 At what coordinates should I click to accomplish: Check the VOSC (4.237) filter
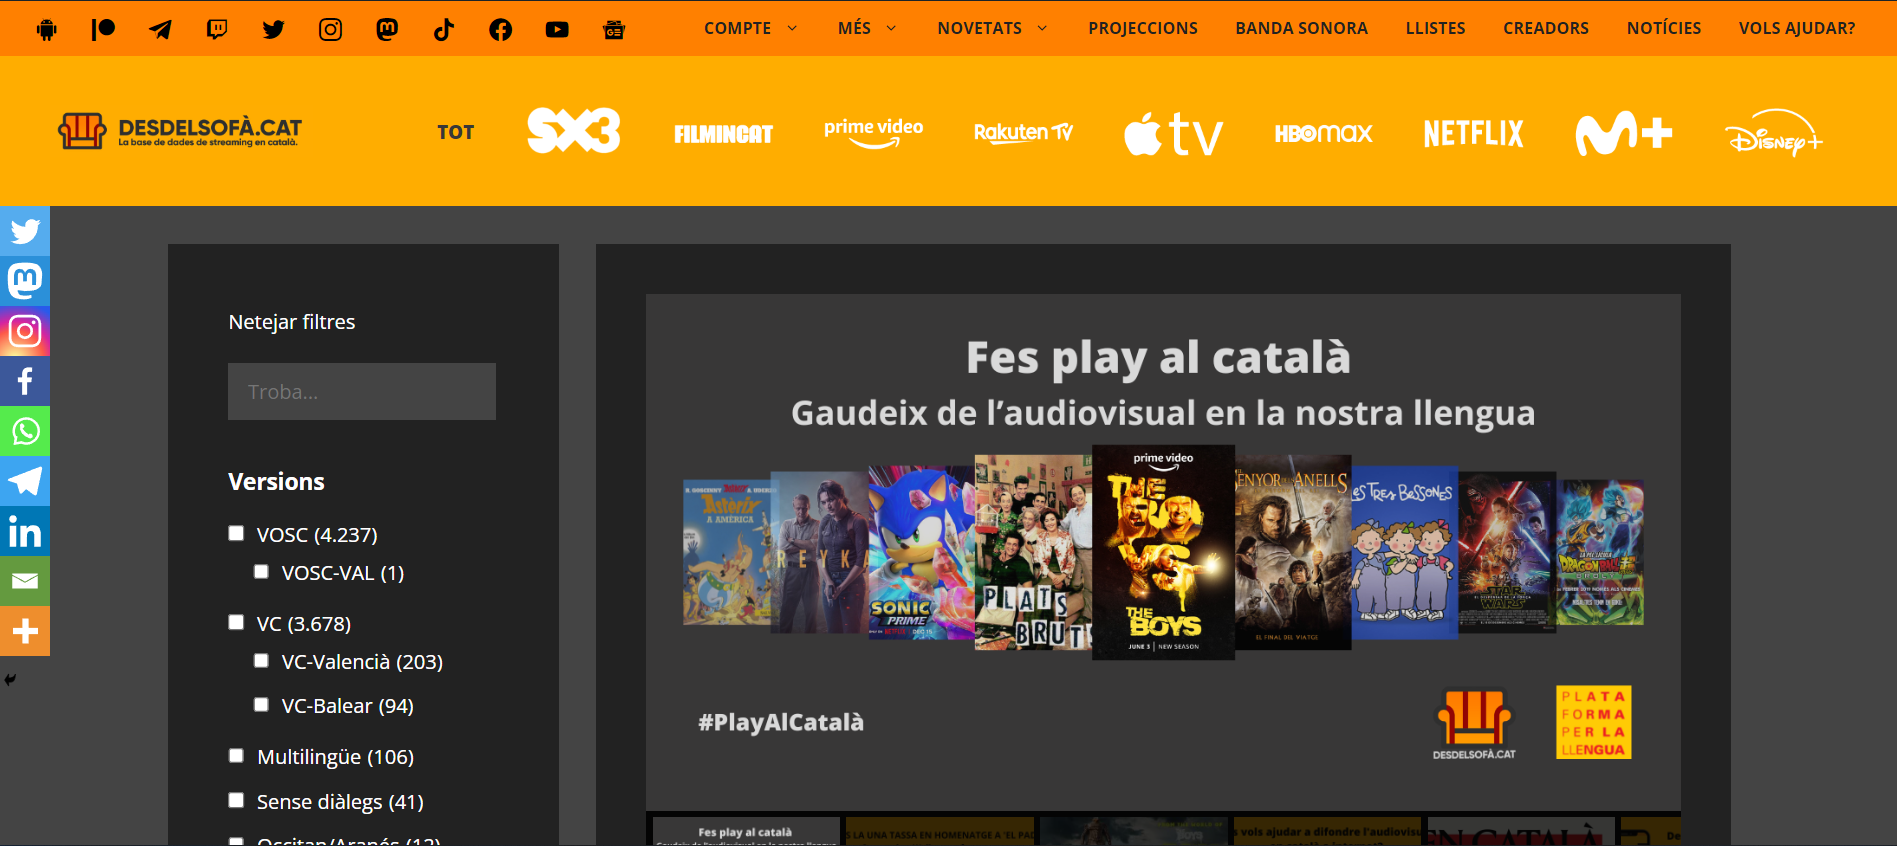[x=236, y=533]
